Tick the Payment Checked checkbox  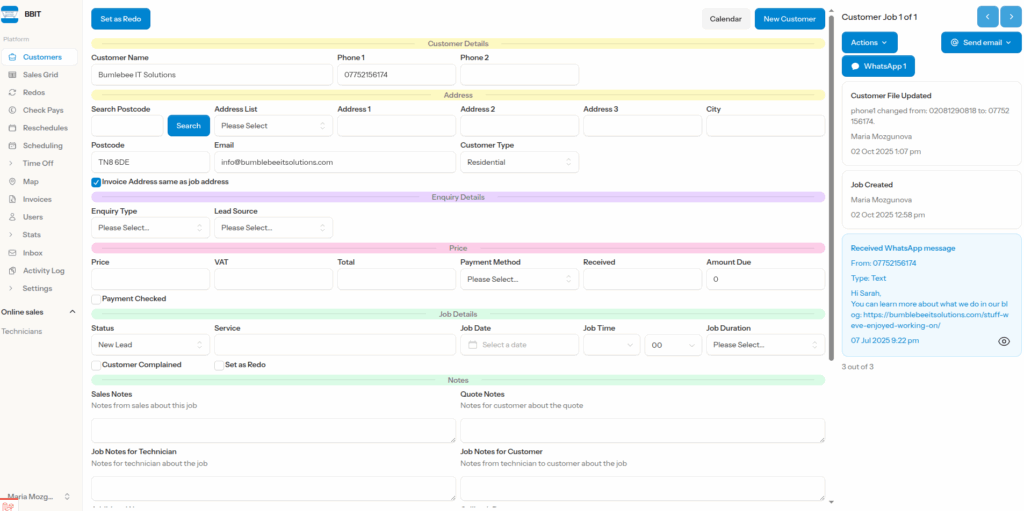(x=96, y=299)
